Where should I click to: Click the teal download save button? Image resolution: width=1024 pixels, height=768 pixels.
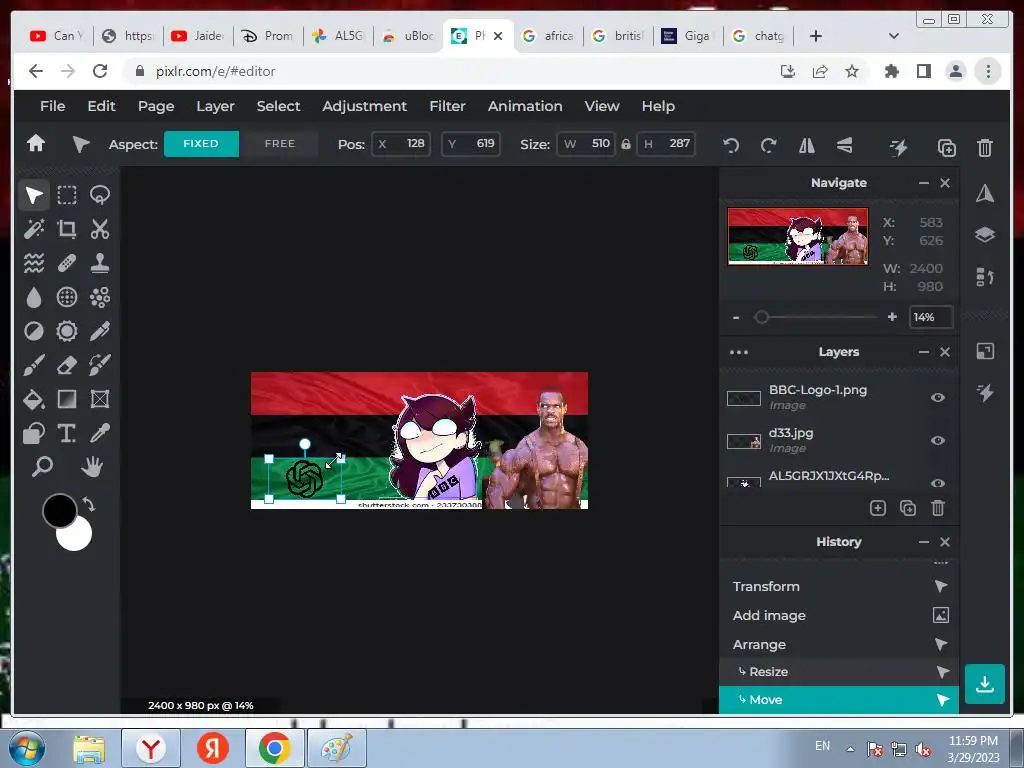click(x=985, y=684)
